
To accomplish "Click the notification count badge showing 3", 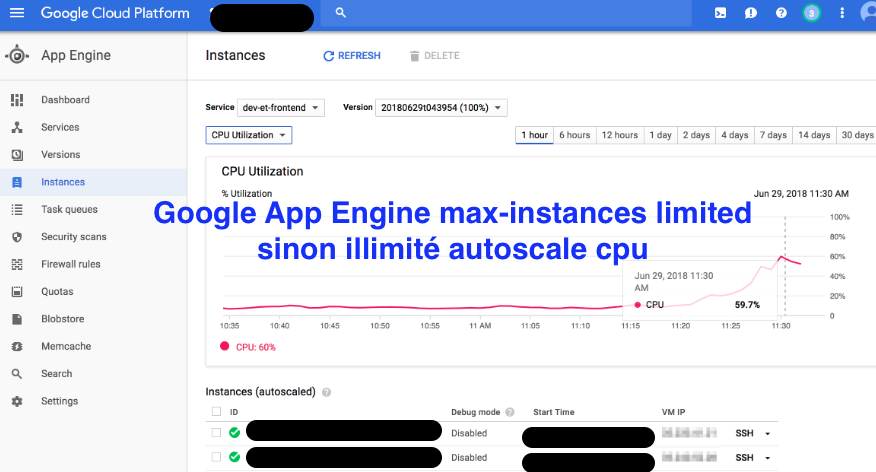I will pyautogui.click(x=811, y=13).
